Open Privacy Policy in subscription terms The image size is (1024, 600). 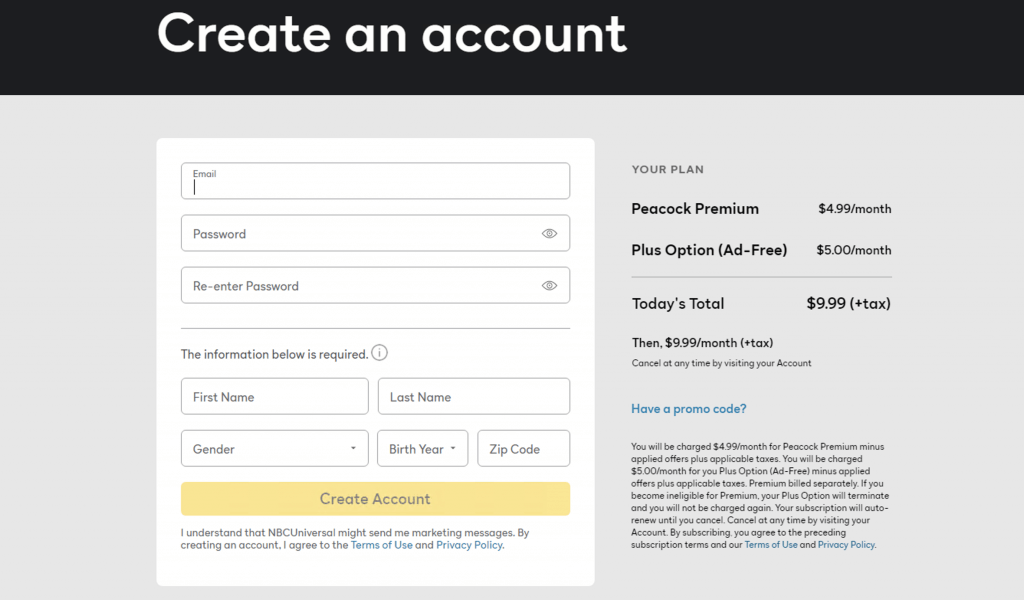[846, 545]
